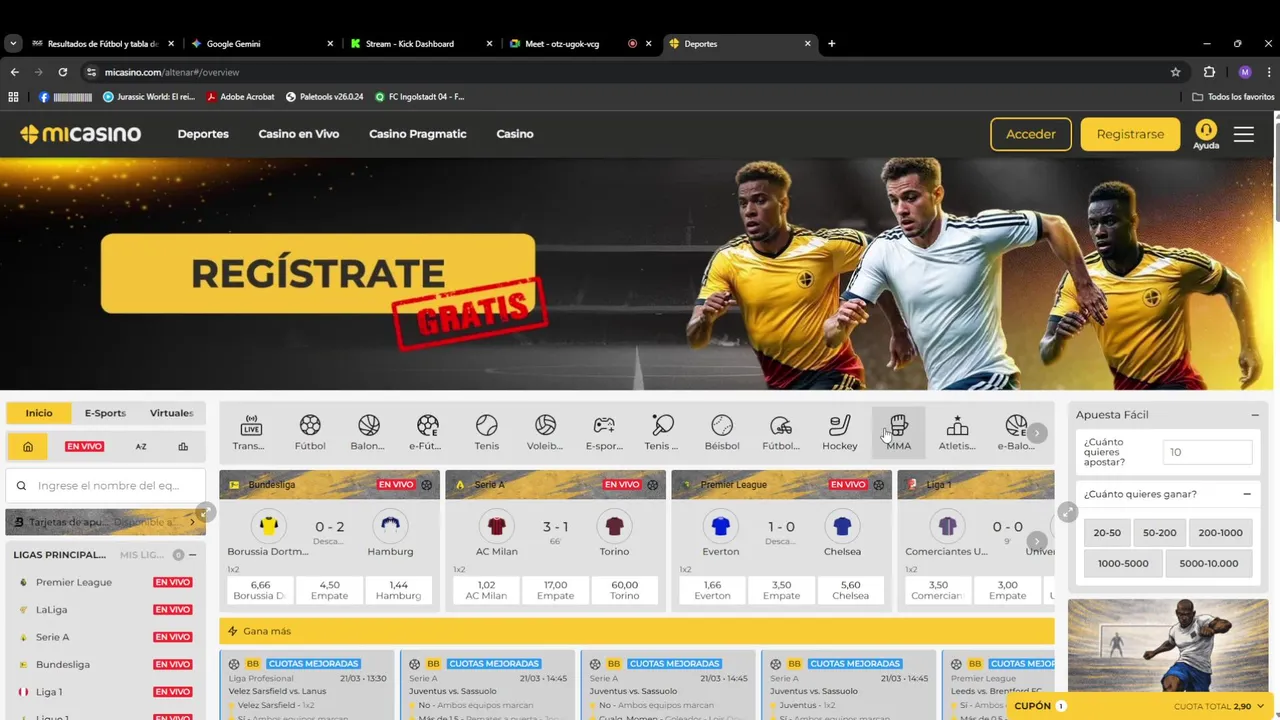This screenshot has height=720, width=1280.
Task: Select the Fútbol sport icon
Action: coord(310,433)
